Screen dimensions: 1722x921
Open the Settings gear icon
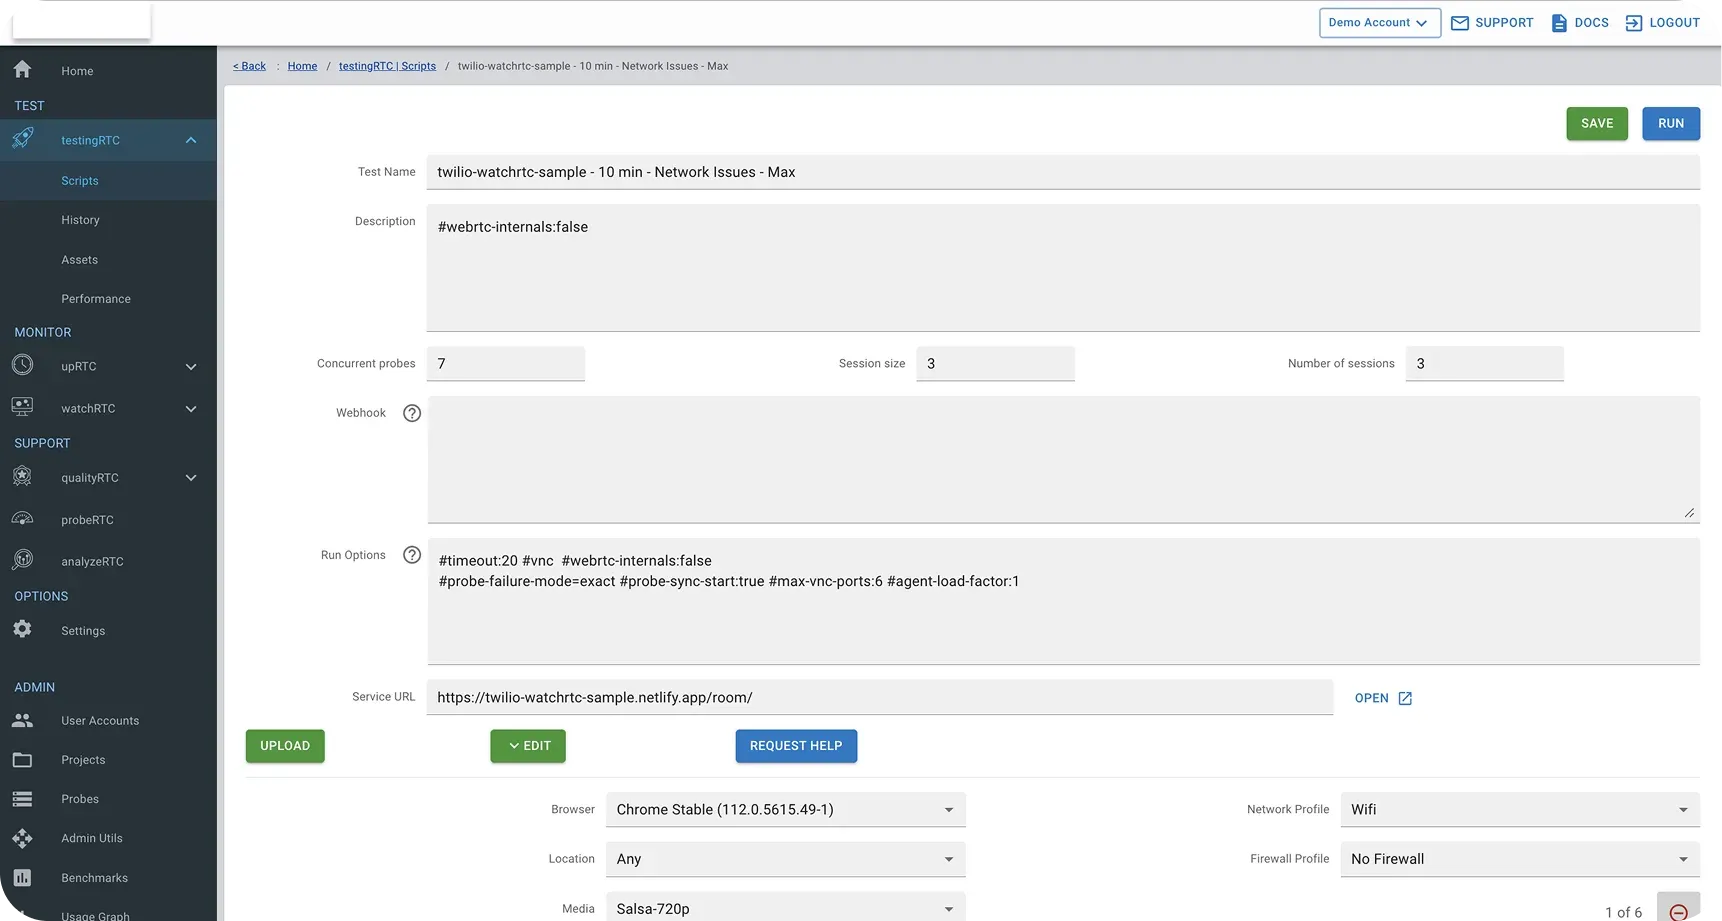[x=22, y=630]
